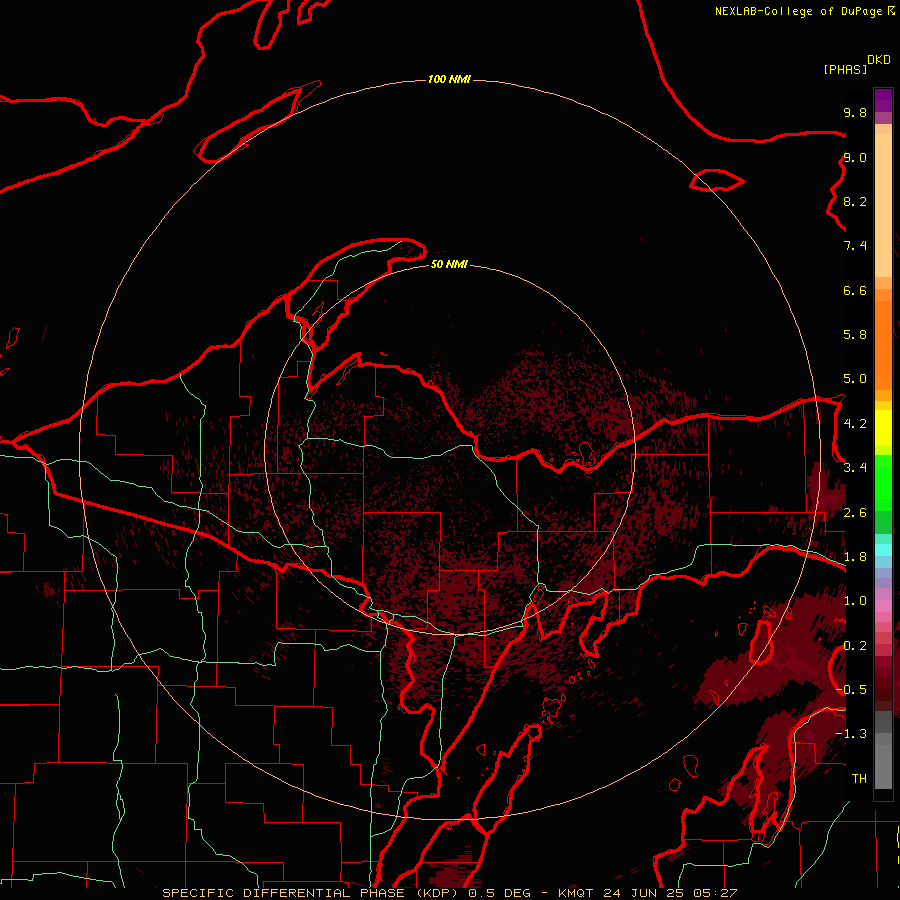The width and height of the screenshot is (900, 900).
Task: Click the 24 JUN 25 date text
Action: pos(643,893)
